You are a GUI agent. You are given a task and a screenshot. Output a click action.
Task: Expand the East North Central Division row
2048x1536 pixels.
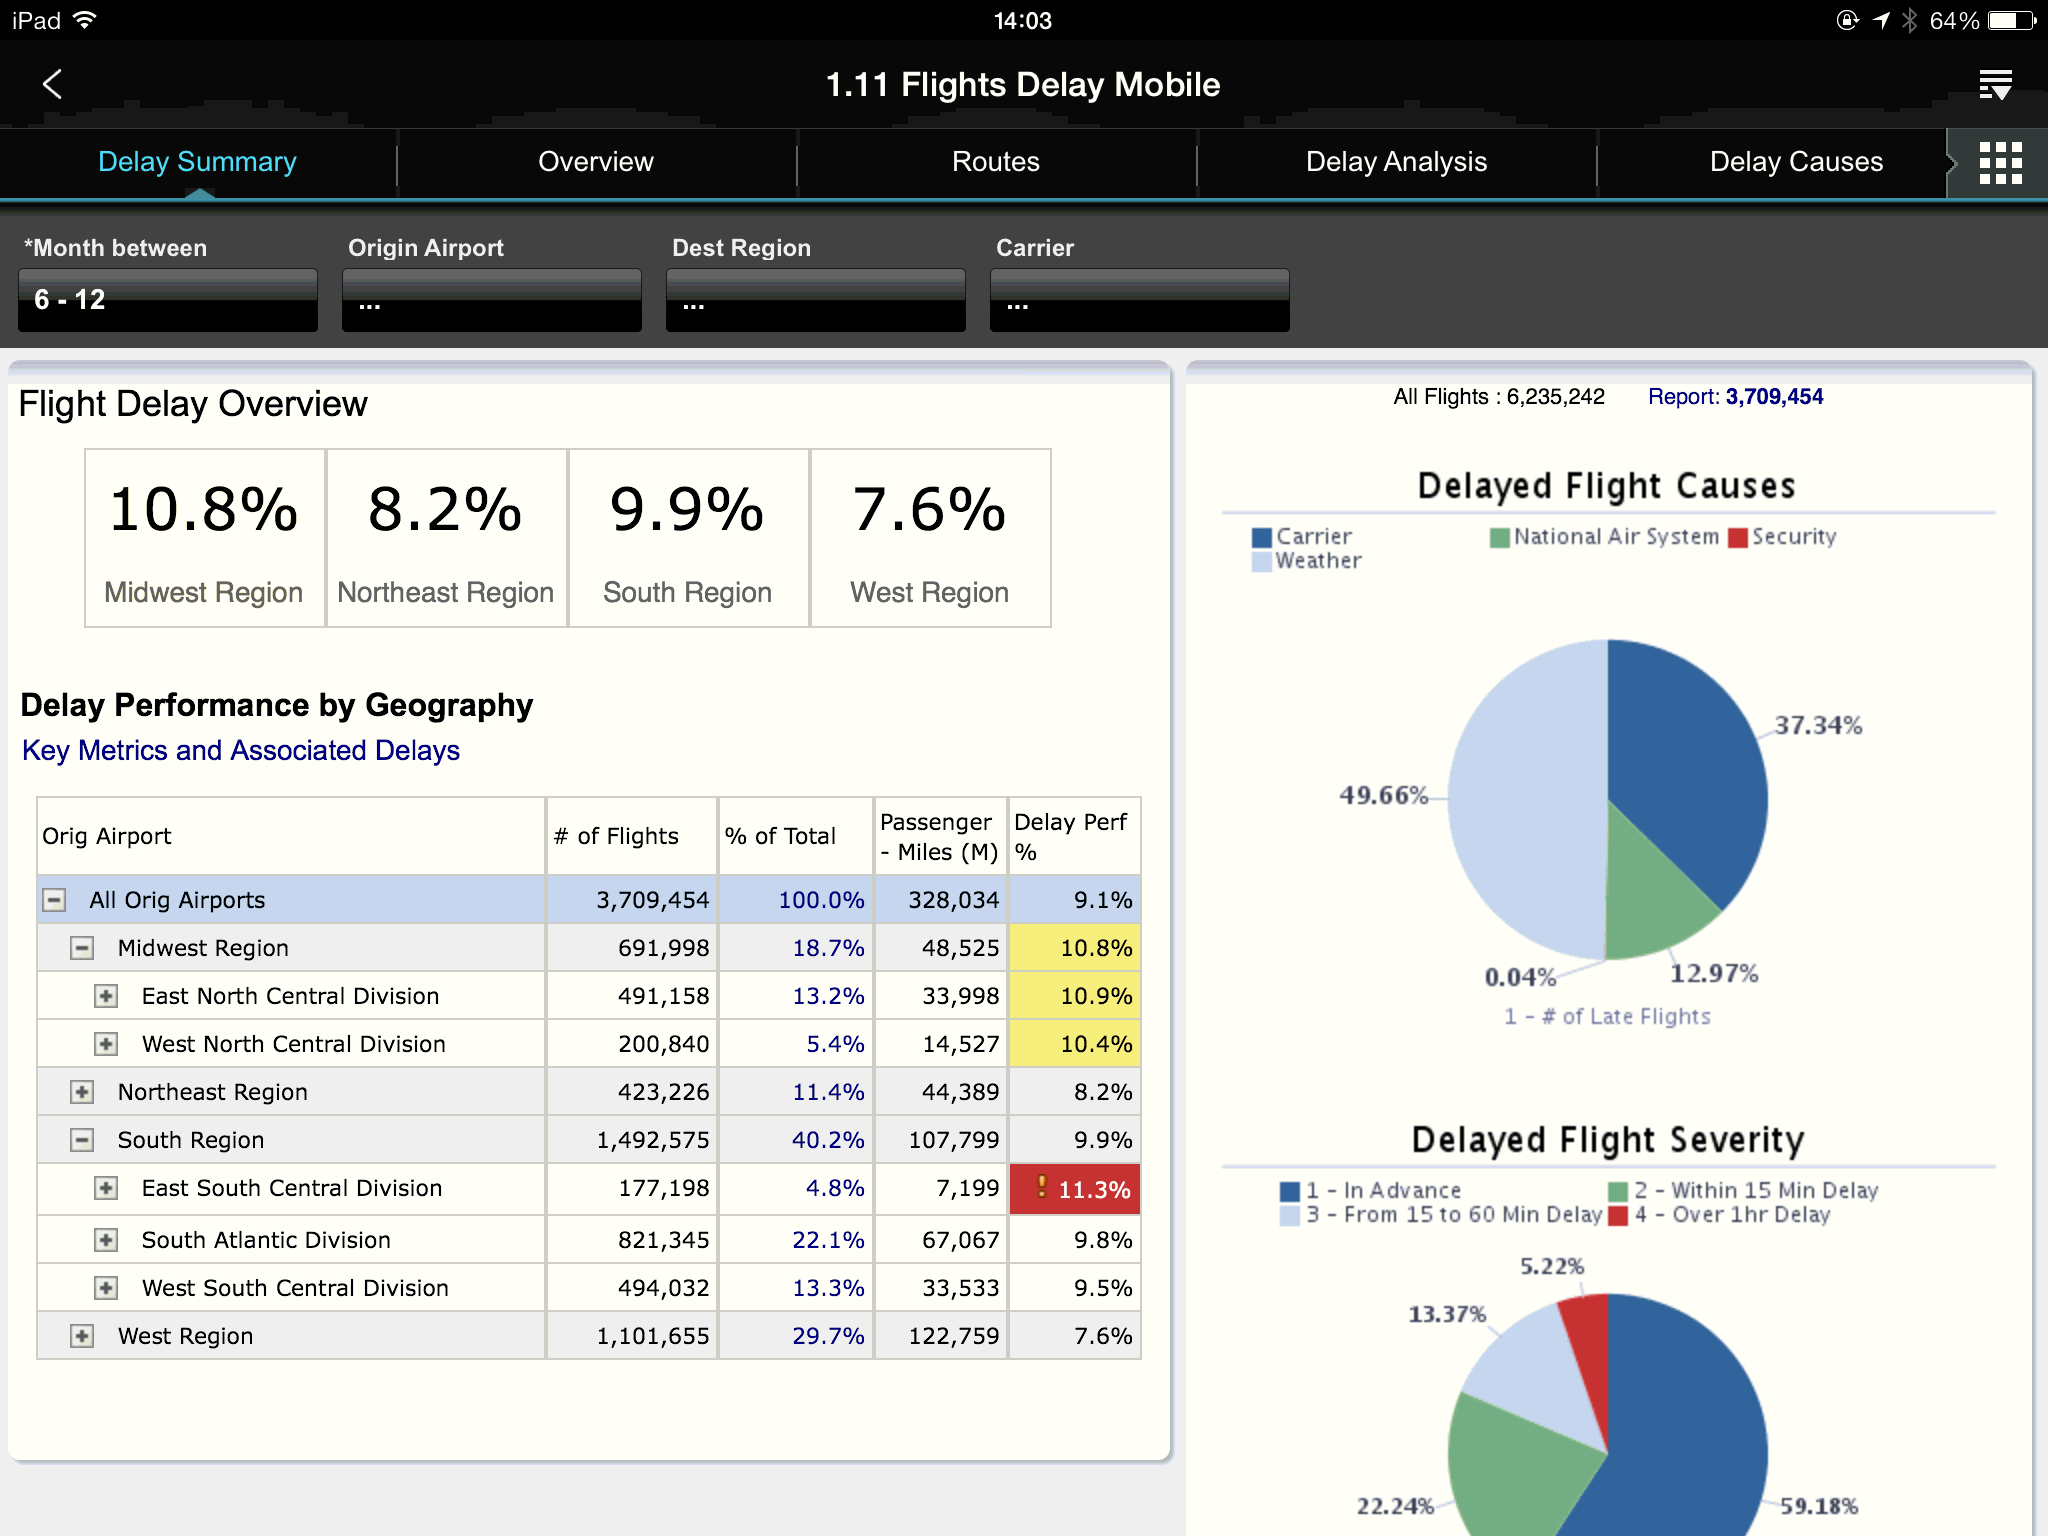106,996
